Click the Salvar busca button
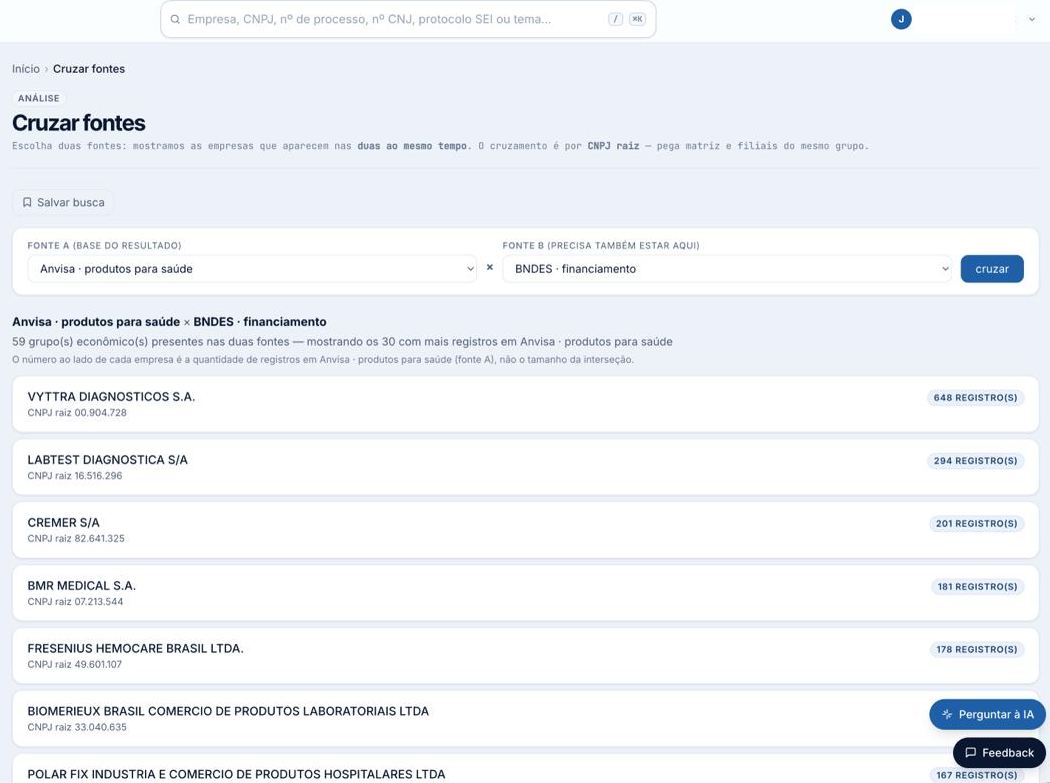Viewport: 1050px width, 783px height. pyautogui.click(x=63, y=202)
